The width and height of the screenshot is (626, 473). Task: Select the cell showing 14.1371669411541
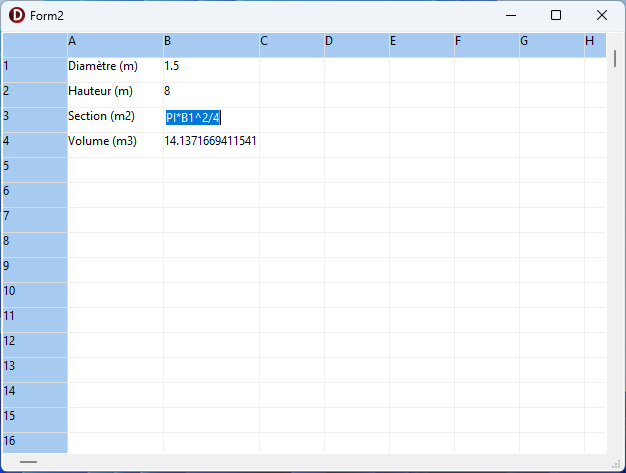[210, 141]
